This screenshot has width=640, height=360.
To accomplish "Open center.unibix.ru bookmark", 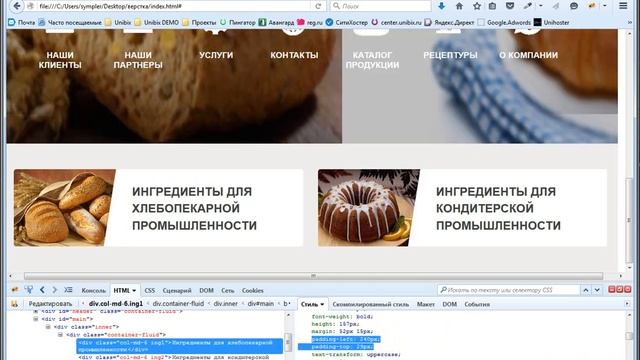I will (x=396, y=22).
